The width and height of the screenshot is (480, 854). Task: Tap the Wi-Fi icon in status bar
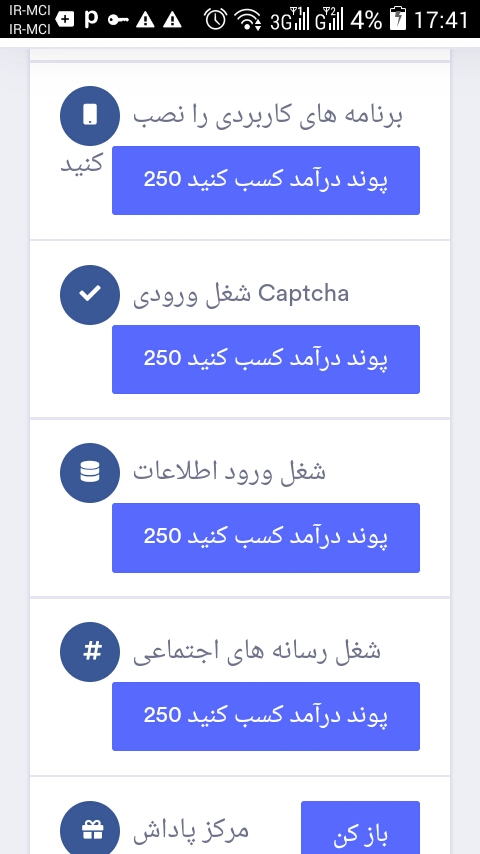click(248, 19)
